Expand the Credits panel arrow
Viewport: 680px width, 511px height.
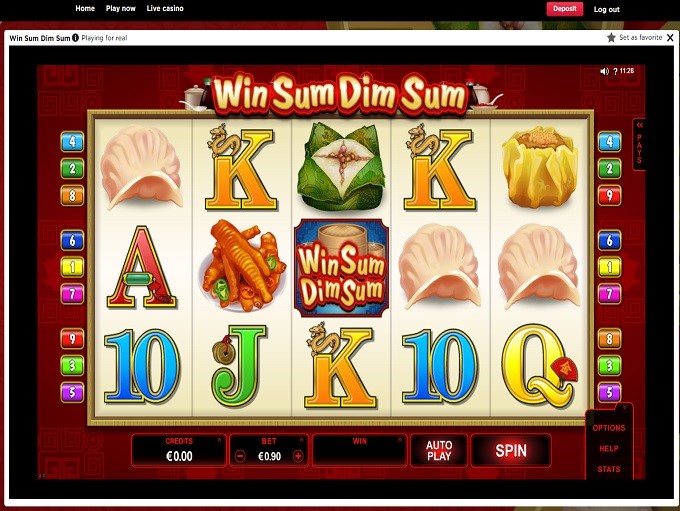(x=219, y=440)
